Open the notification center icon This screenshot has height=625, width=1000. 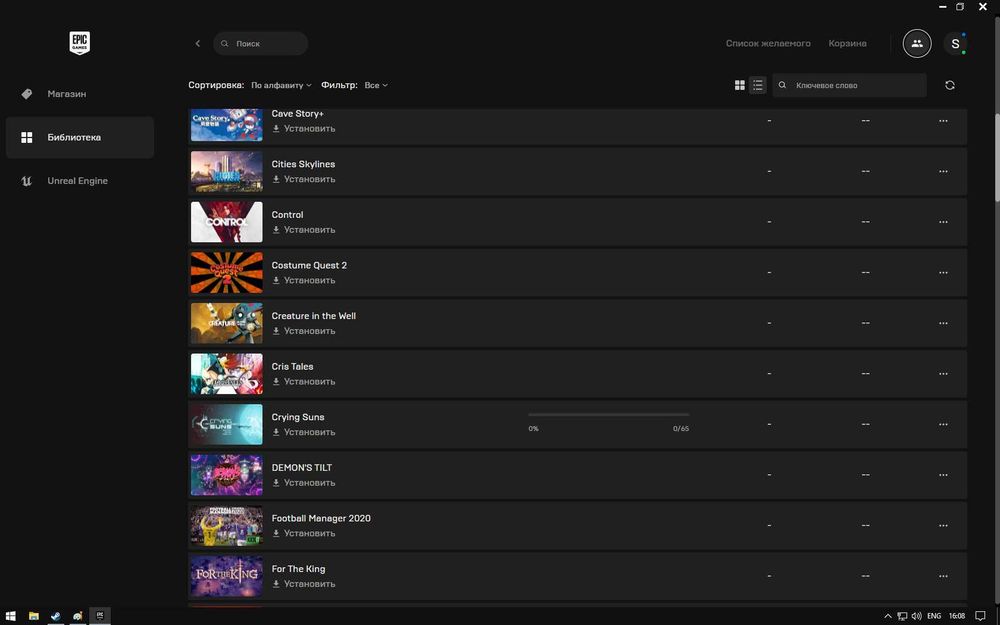(x=980, y=616)
